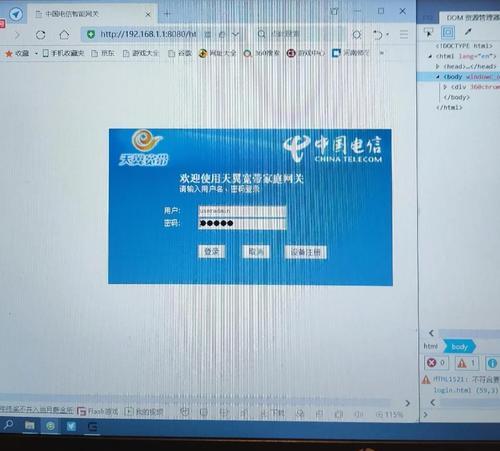Expand the bookmarks bar overflow arrows
This screenshot has height=451, width=500.
tap(382, 53)
